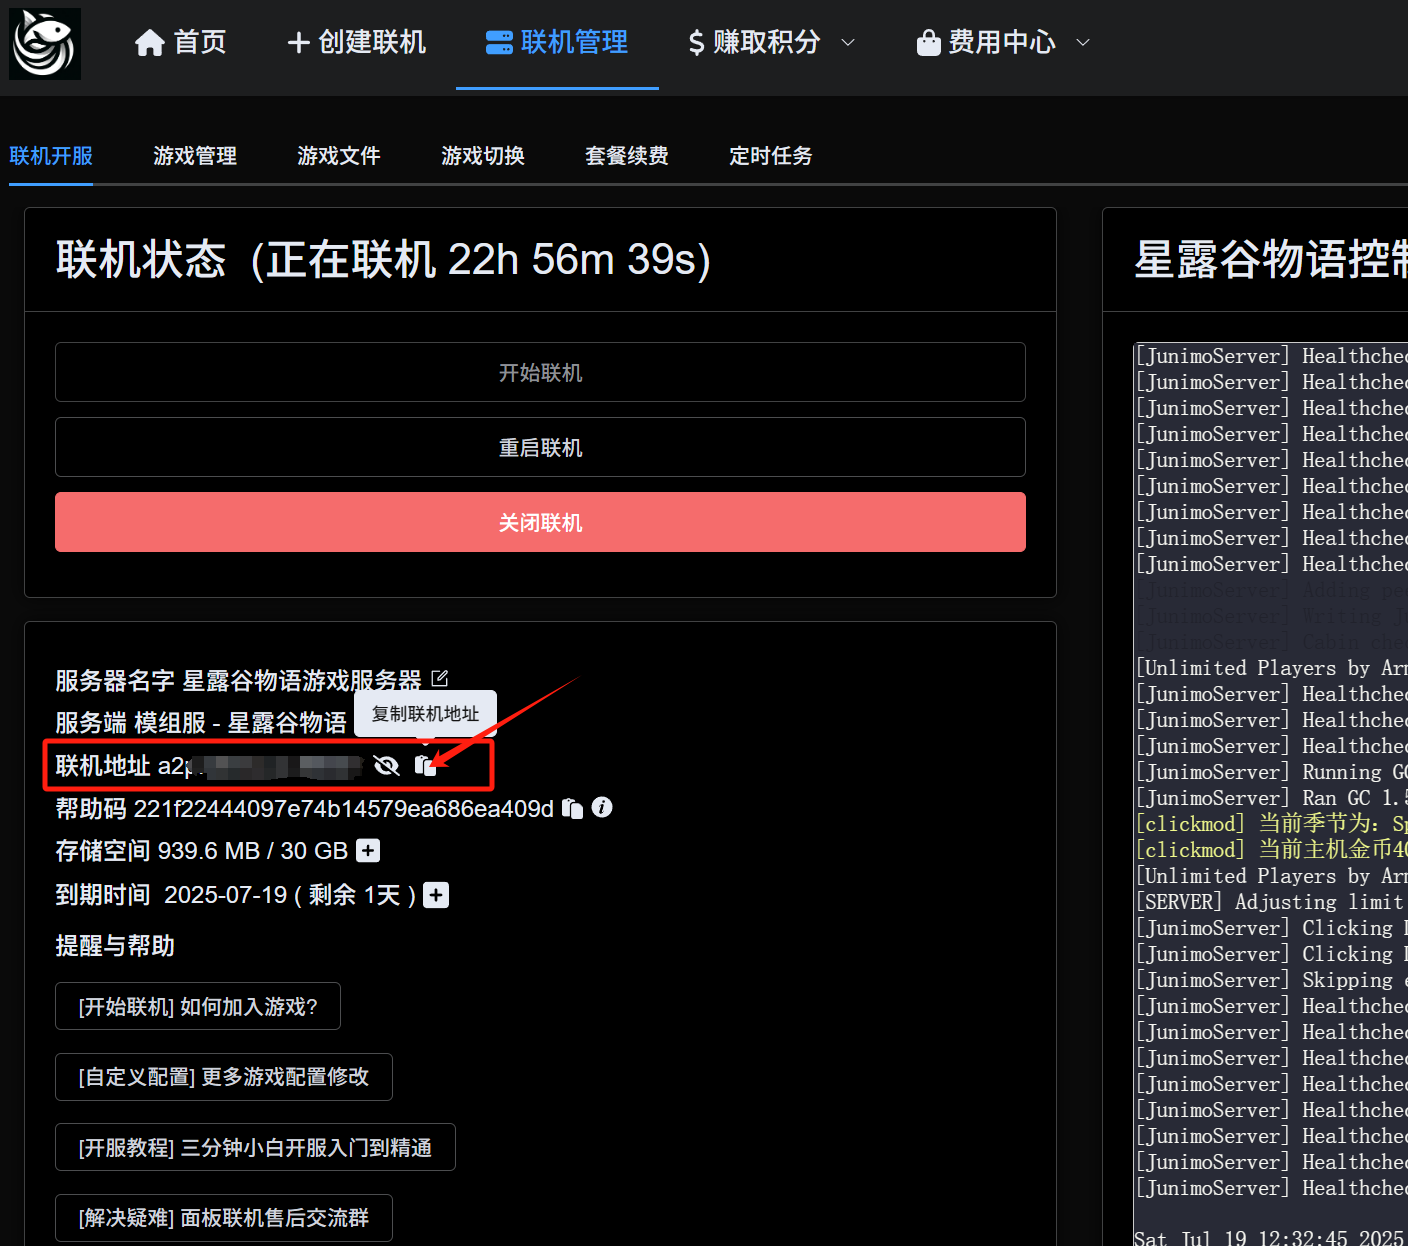
Task: Open the 游戏切换 tab
Action: tap(483, 156)
